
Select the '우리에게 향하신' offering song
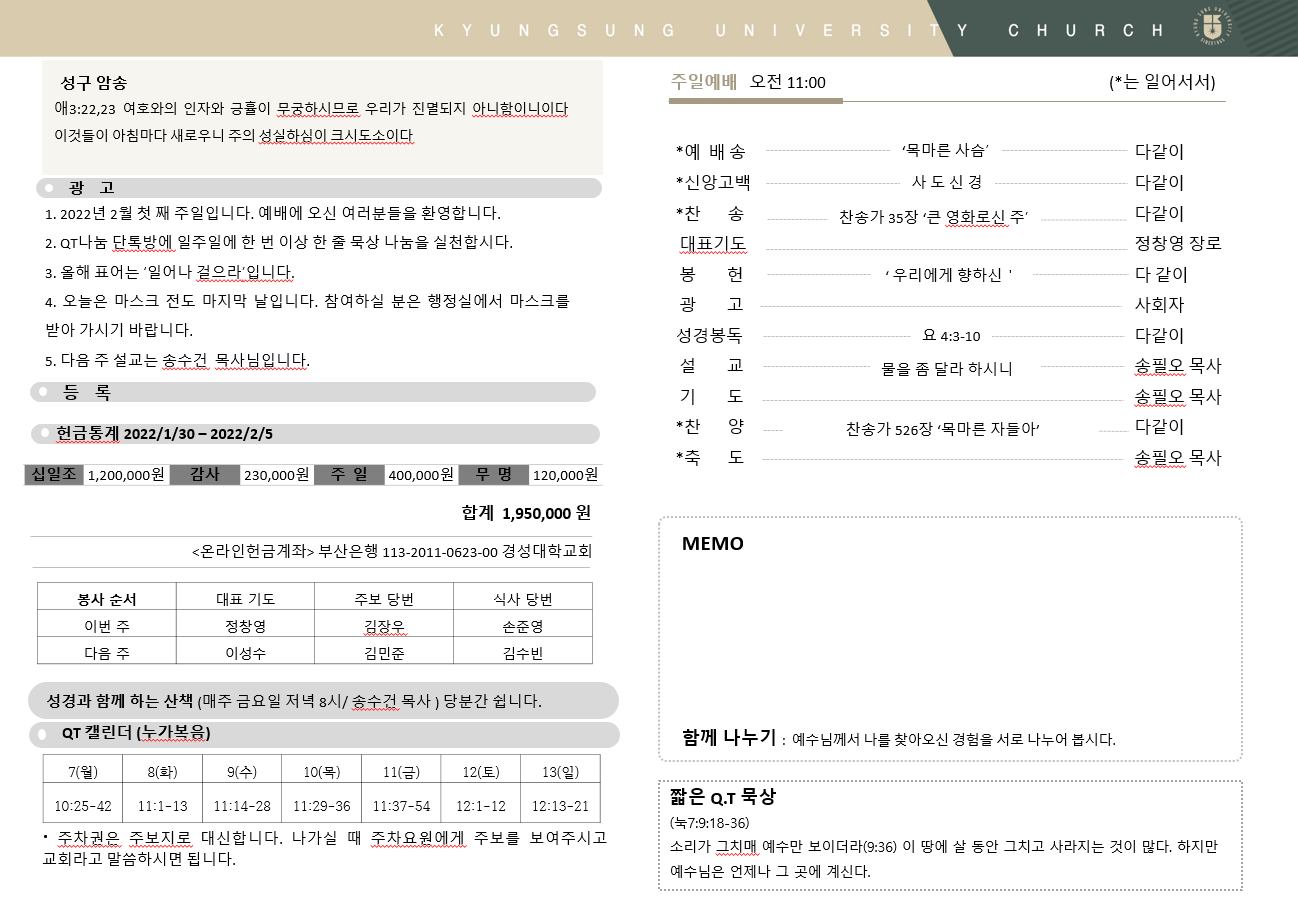coord(949,275)
